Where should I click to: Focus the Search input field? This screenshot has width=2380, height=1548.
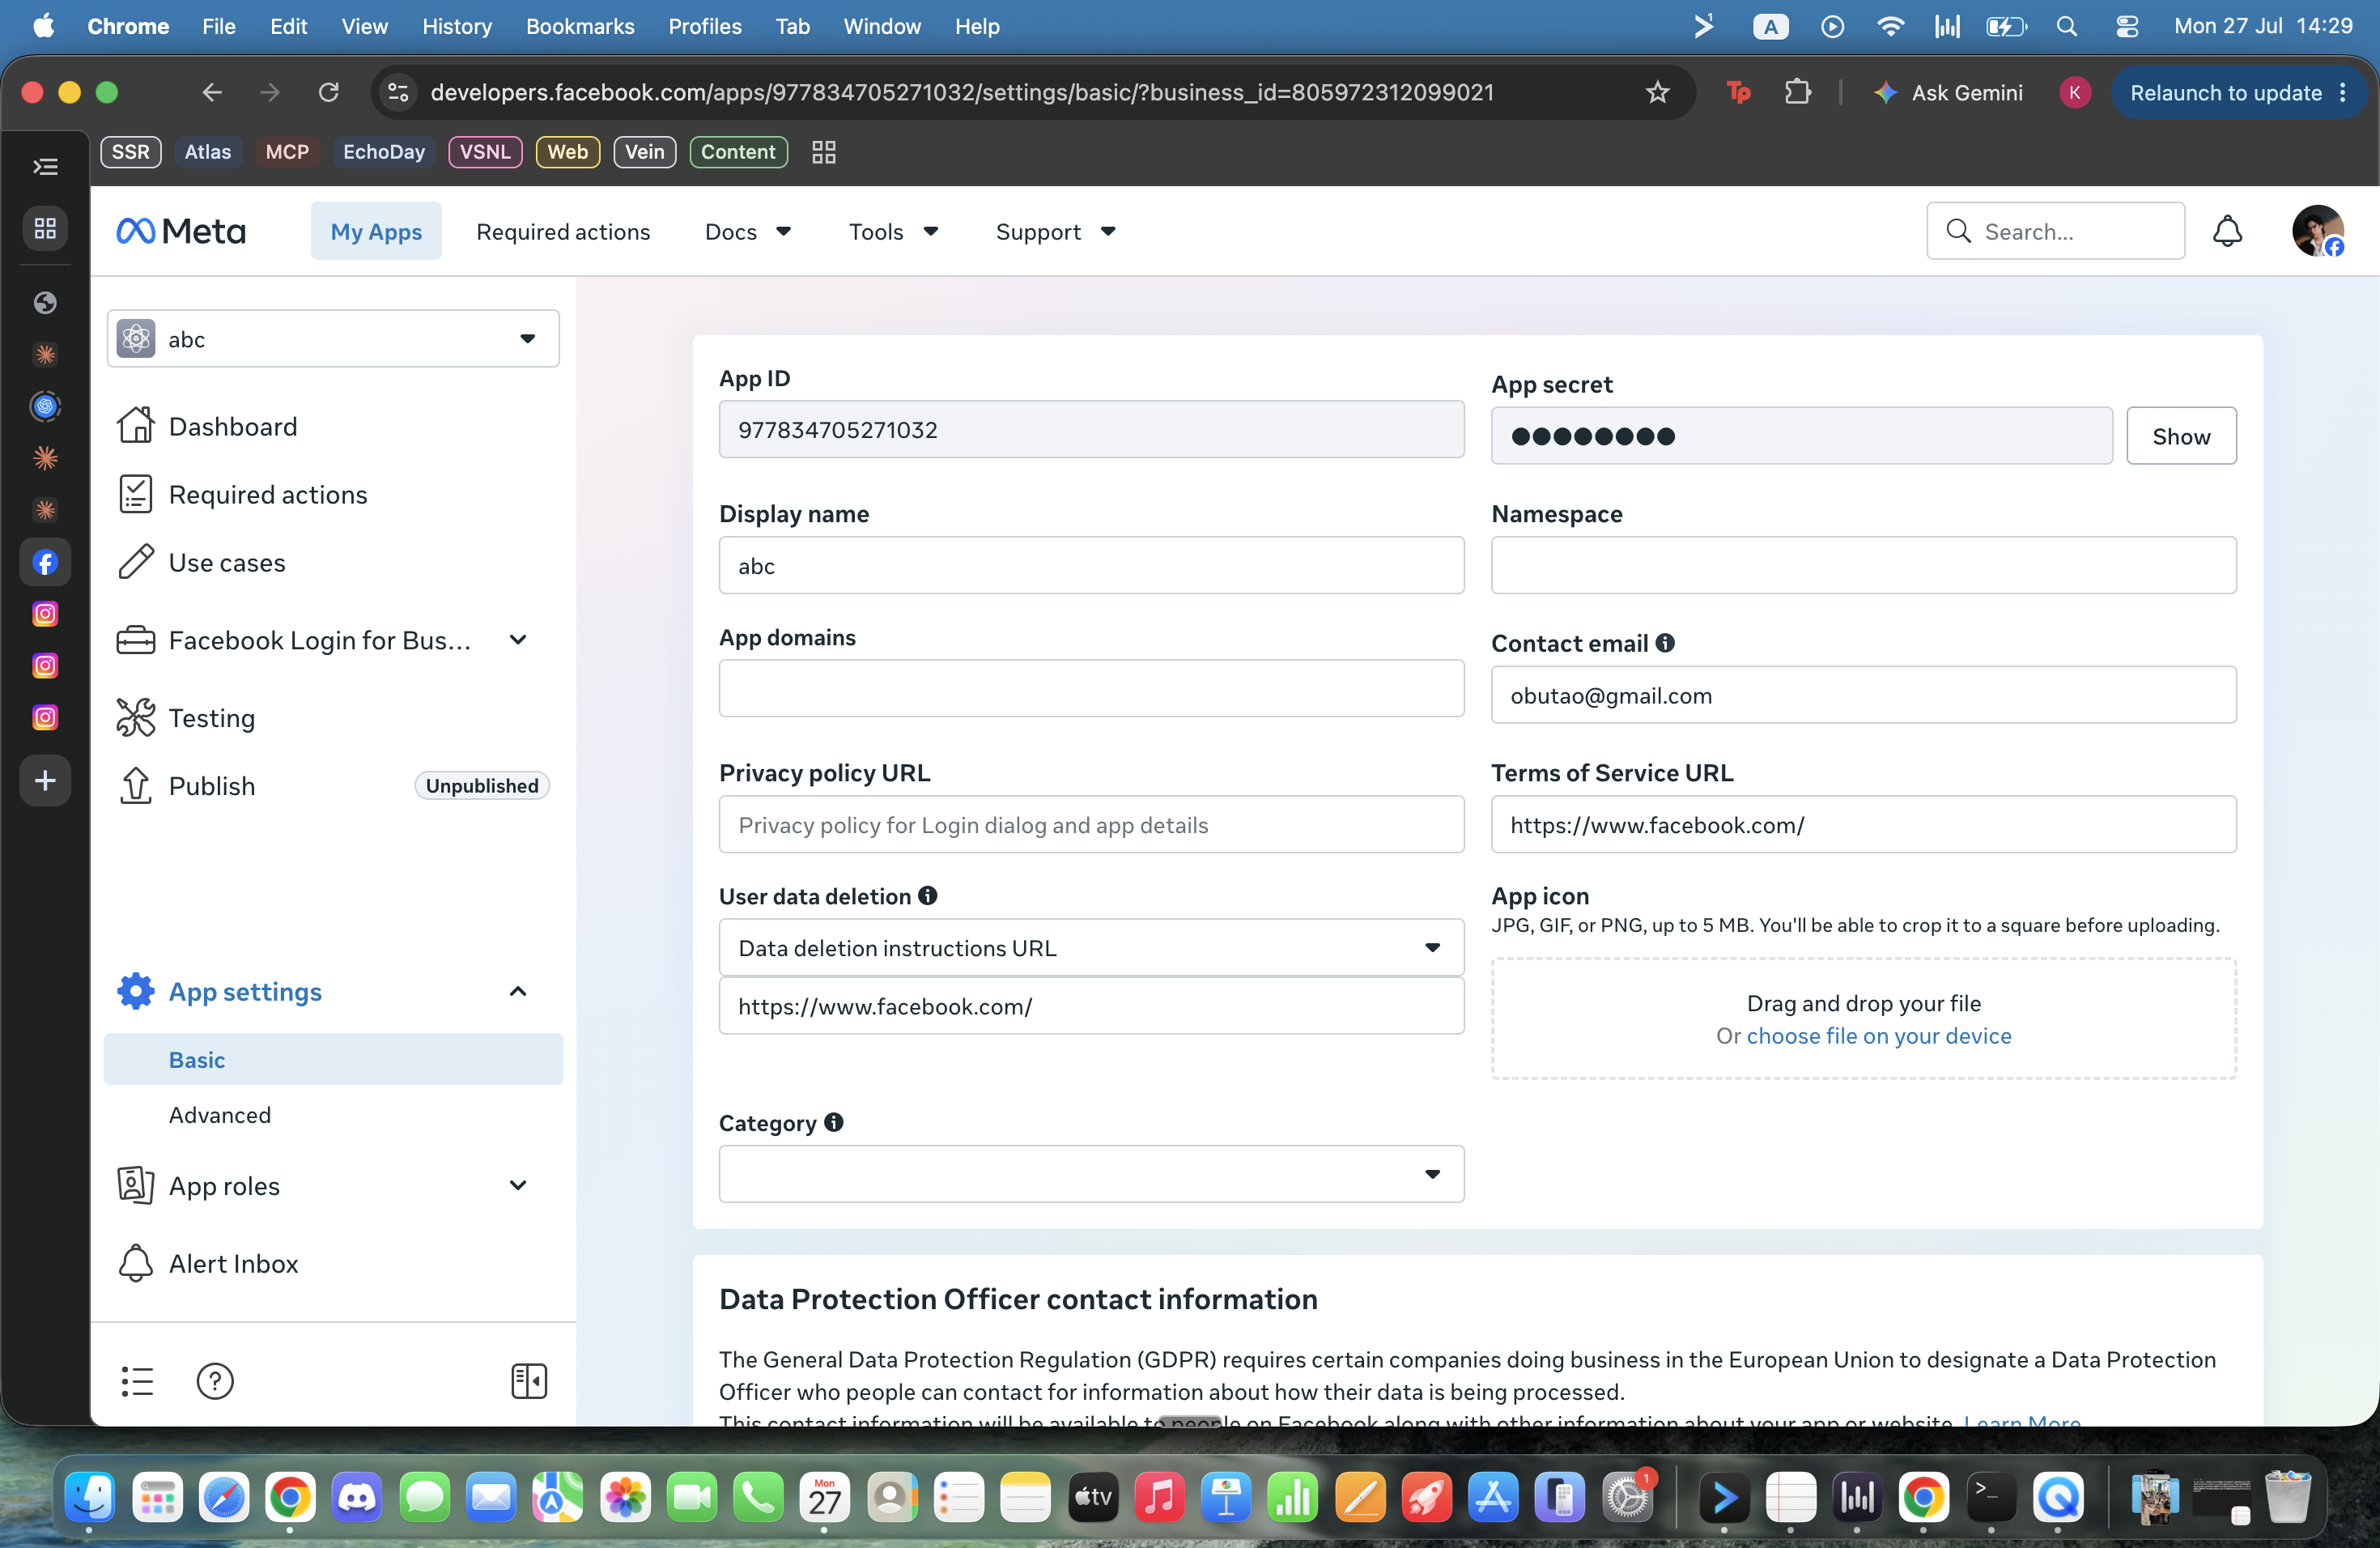(2055, 231)
